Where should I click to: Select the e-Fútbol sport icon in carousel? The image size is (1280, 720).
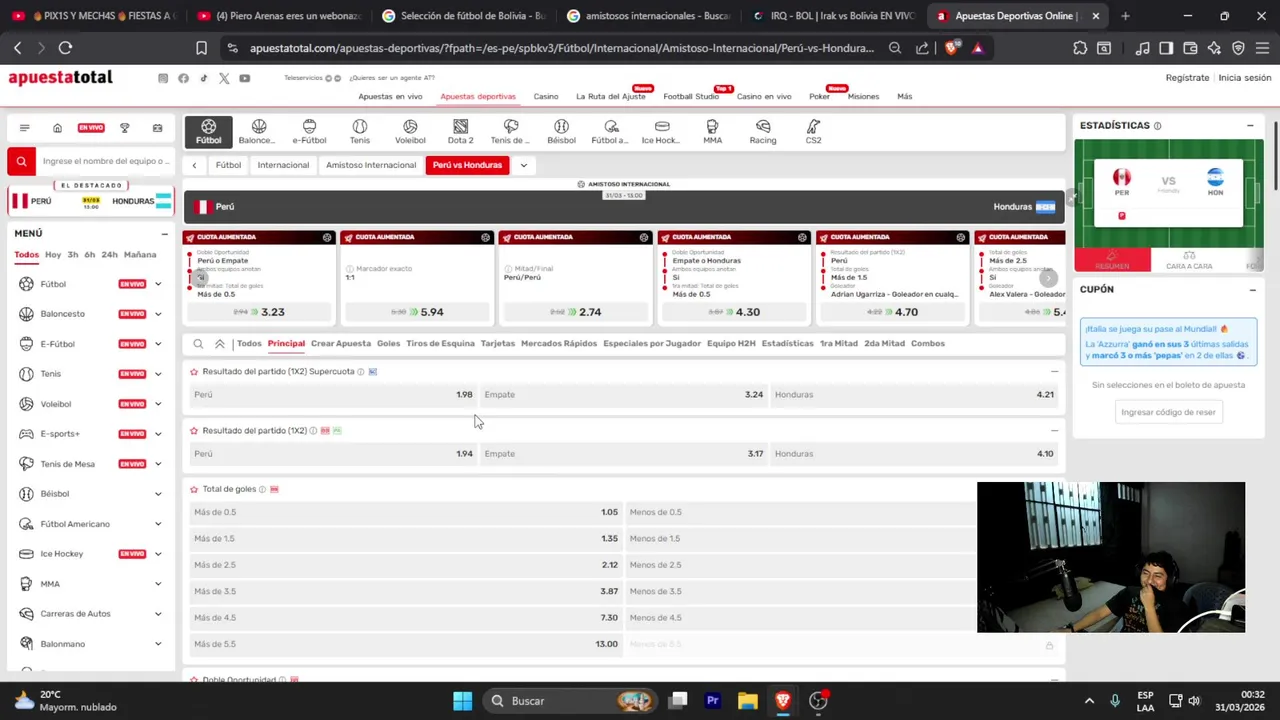[309, 132]
